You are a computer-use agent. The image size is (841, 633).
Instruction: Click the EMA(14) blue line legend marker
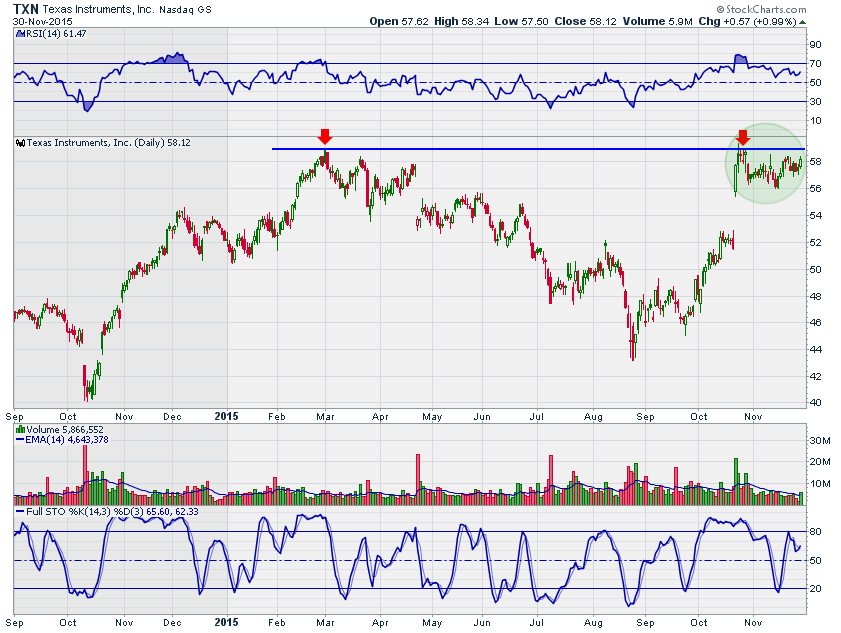point(20,439)
